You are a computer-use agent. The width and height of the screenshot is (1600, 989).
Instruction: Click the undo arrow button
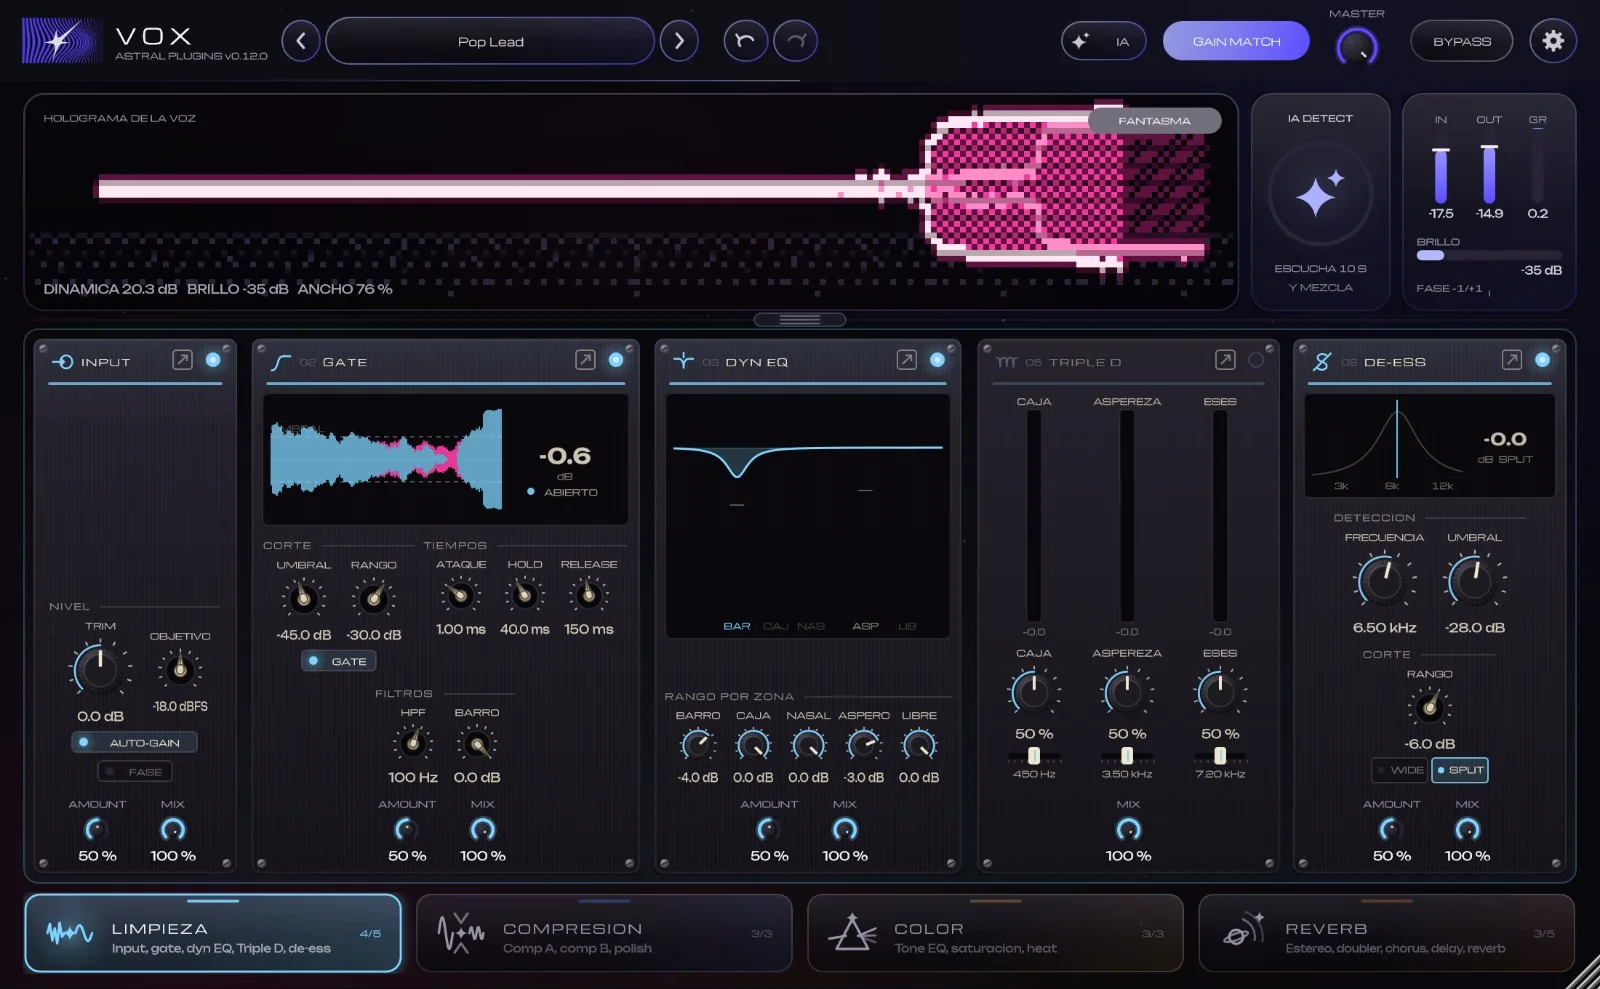[745, 41]
